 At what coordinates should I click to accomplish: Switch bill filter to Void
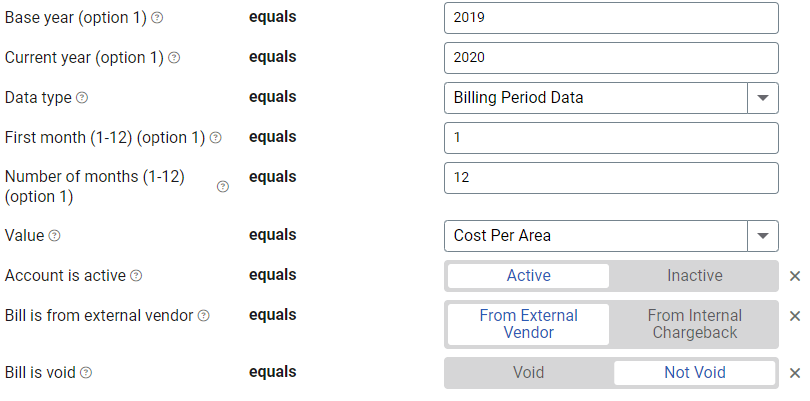(528, 372)
